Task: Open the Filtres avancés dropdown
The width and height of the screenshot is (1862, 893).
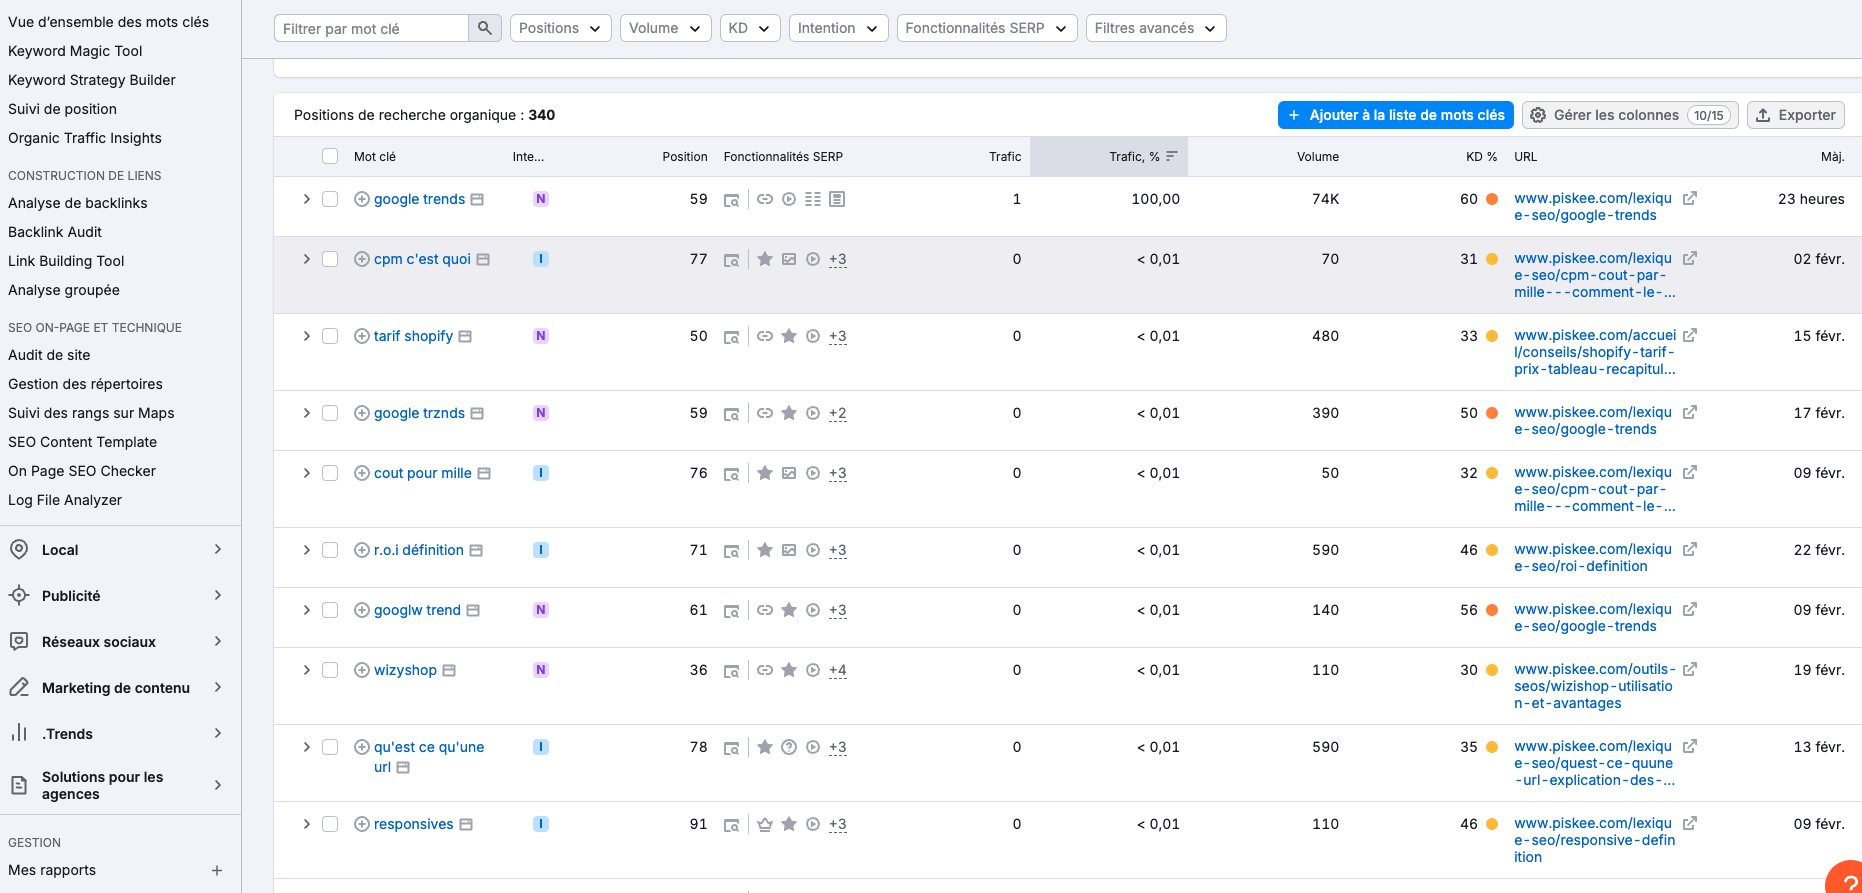Action: point(1156,28)
